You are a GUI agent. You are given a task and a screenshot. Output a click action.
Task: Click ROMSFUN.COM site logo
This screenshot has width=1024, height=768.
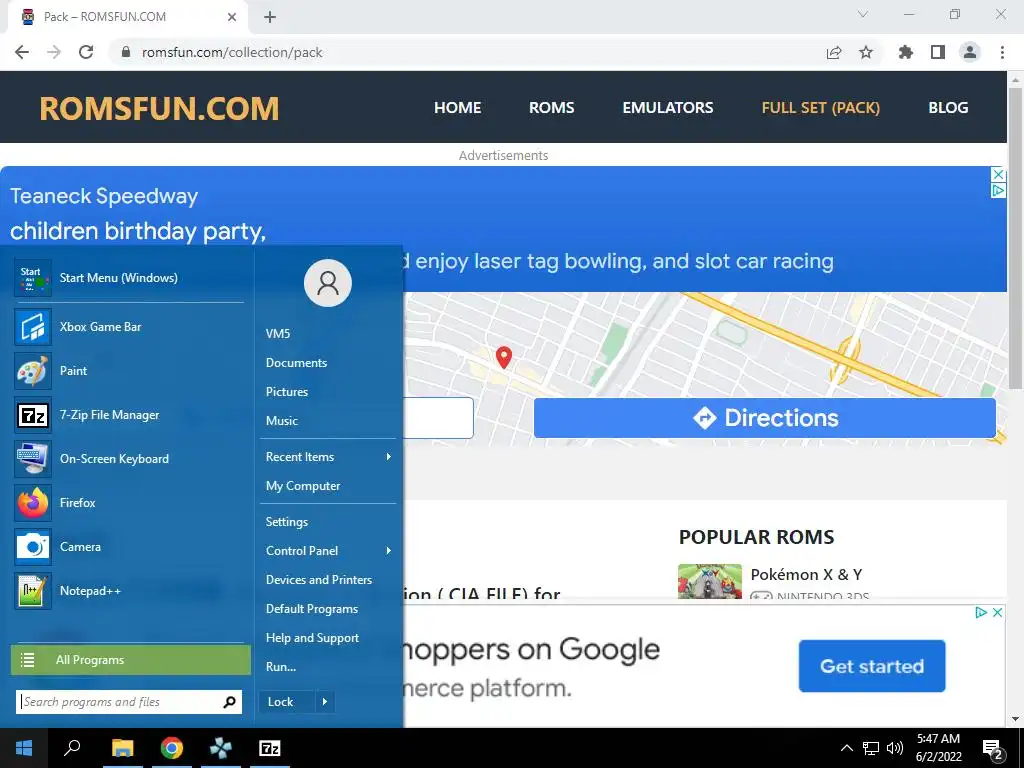159,108
